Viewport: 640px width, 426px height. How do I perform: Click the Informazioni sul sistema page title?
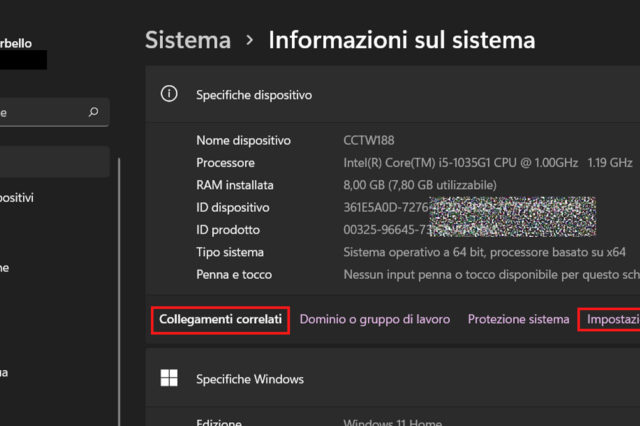[x=402, y=40]
